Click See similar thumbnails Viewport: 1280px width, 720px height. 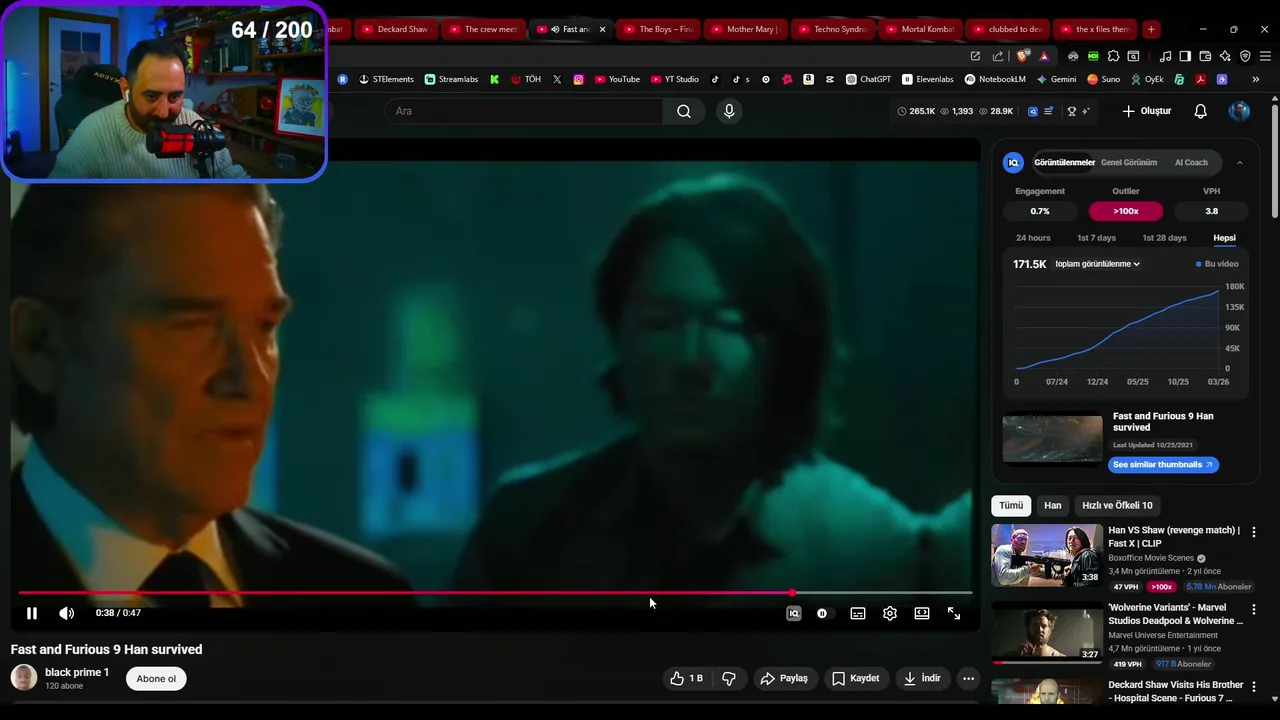tap(1163, 465)
